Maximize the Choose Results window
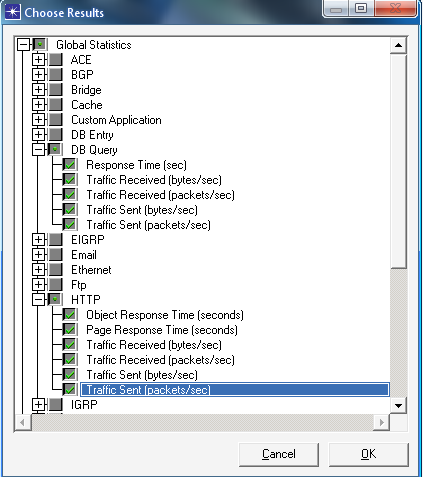Viewport: 423px width, 477px height. pos(361,8)
